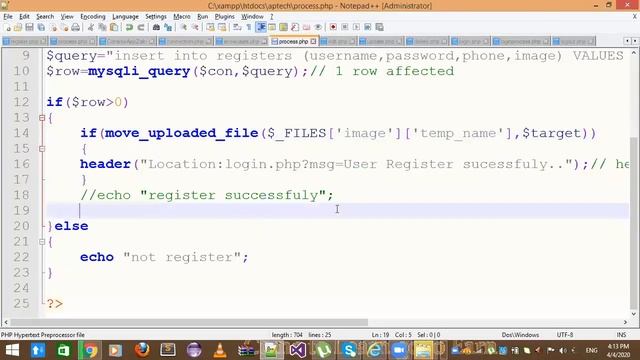Screen dimensions: 640x360
Task: Click the Save All toolbar icon
Action: coord(41,27)
